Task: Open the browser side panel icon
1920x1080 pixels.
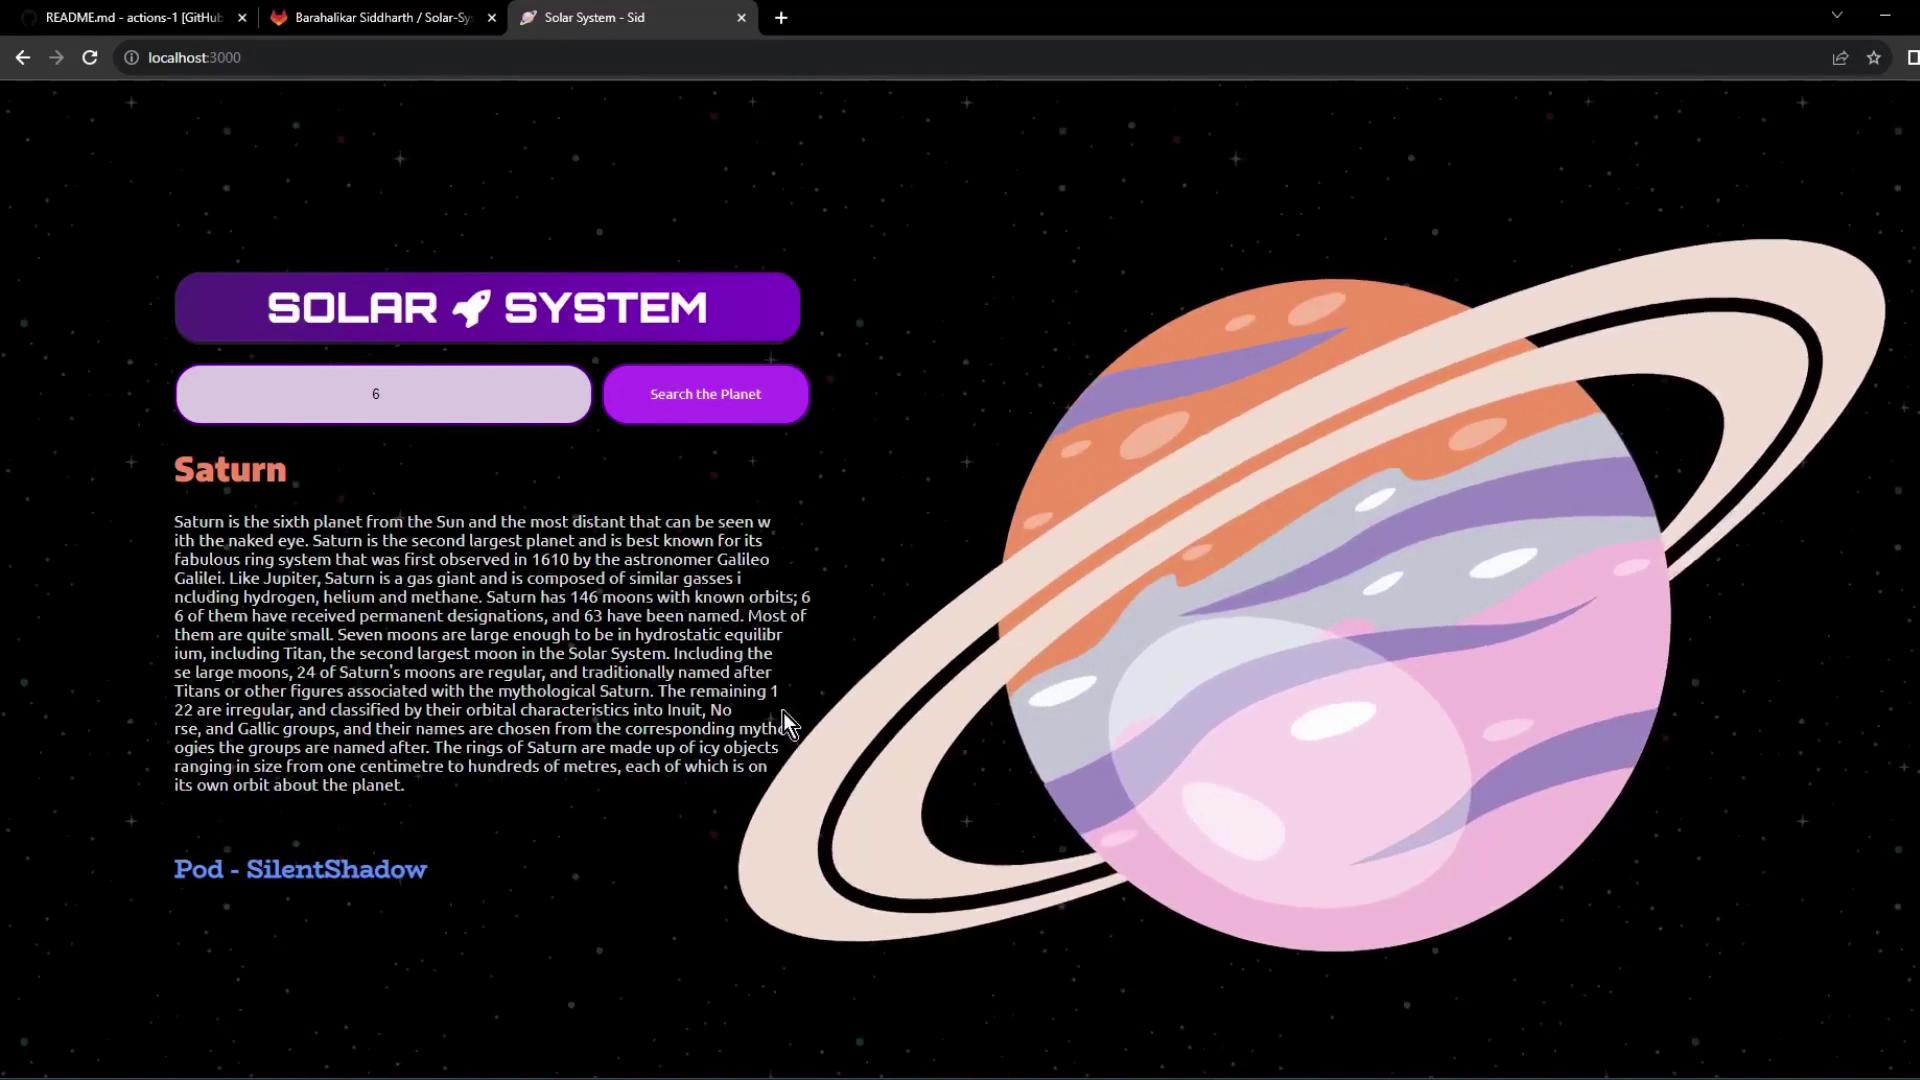Action: (x=1912, y=58)
